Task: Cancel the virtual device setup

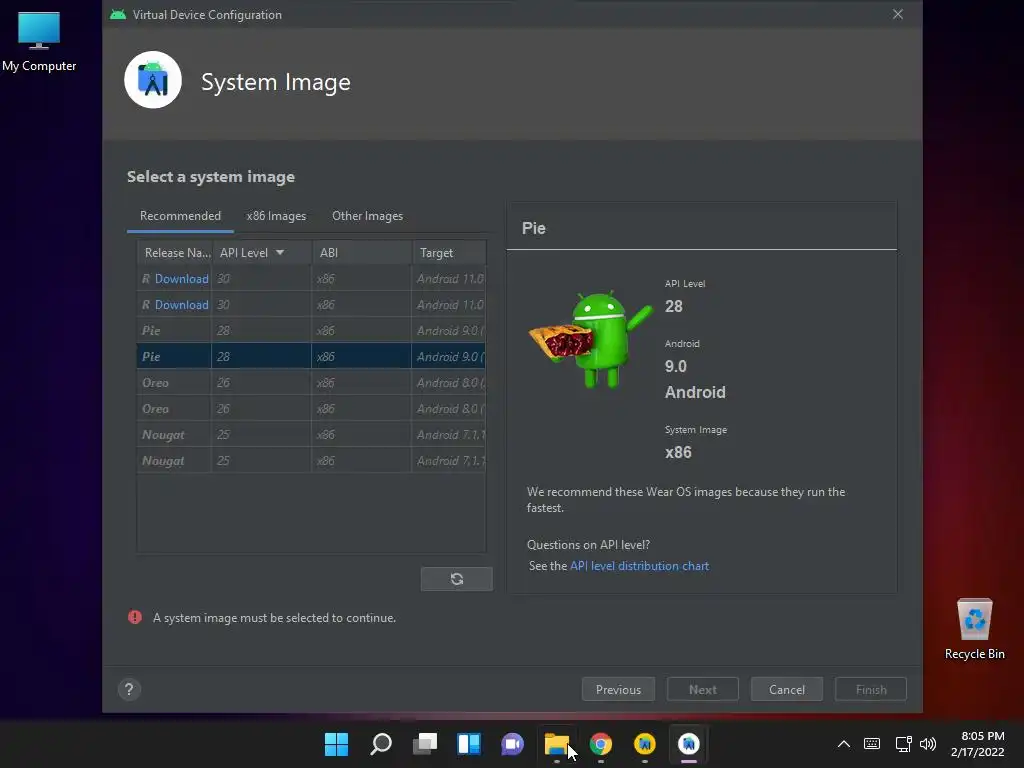Action: (787, 690)
